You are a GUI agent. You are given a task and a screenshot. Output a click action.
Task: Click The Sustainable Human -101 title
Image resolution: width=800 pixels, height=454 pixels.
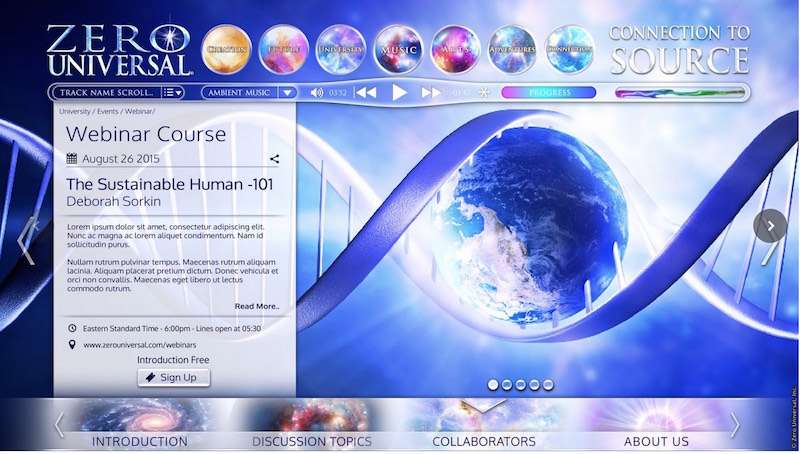click(x=170, y=184)
